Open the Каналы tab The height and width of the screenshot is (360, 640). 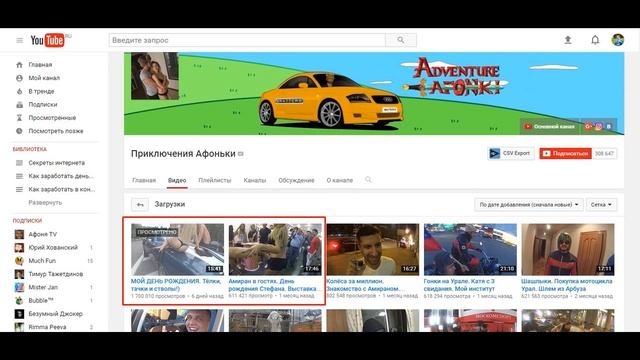[255, 180]
